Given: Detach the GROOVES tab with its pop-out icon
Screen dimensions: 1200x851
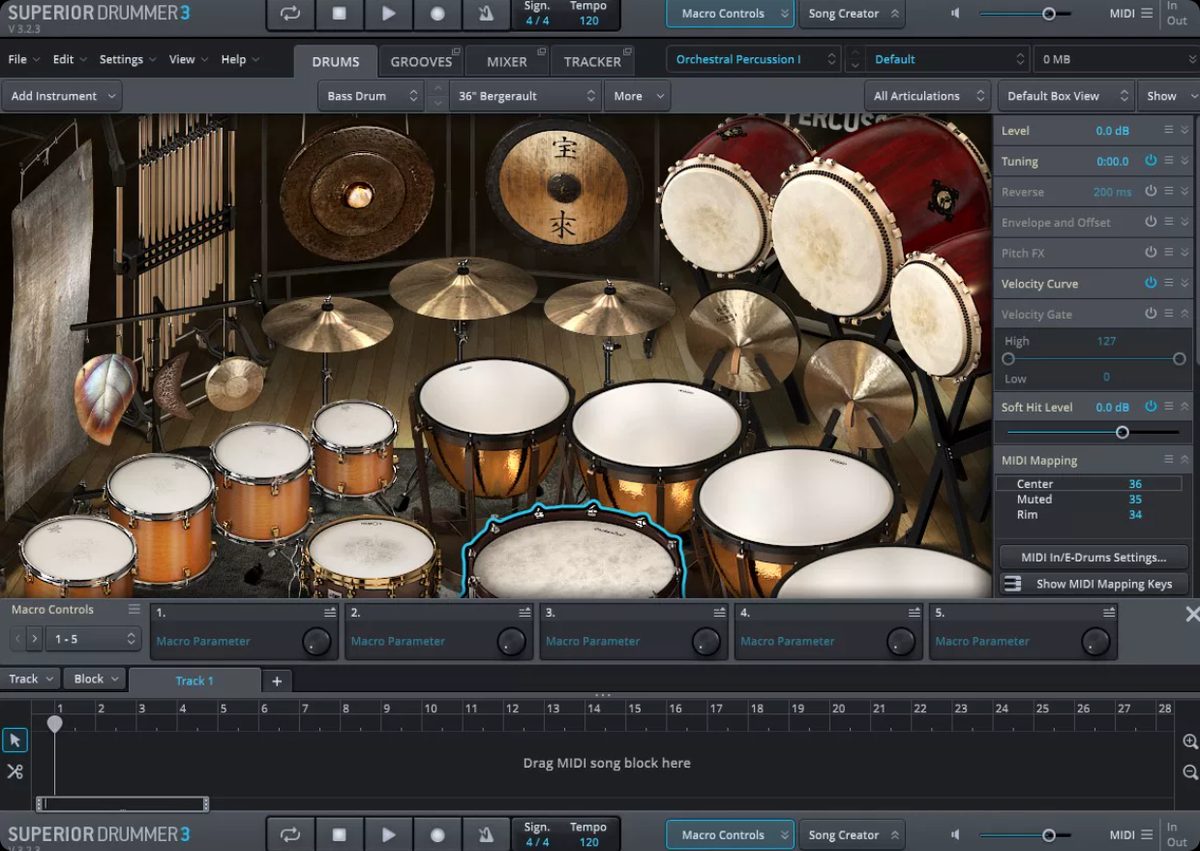Looking at the screenshot, I should (x=456, y=51).
